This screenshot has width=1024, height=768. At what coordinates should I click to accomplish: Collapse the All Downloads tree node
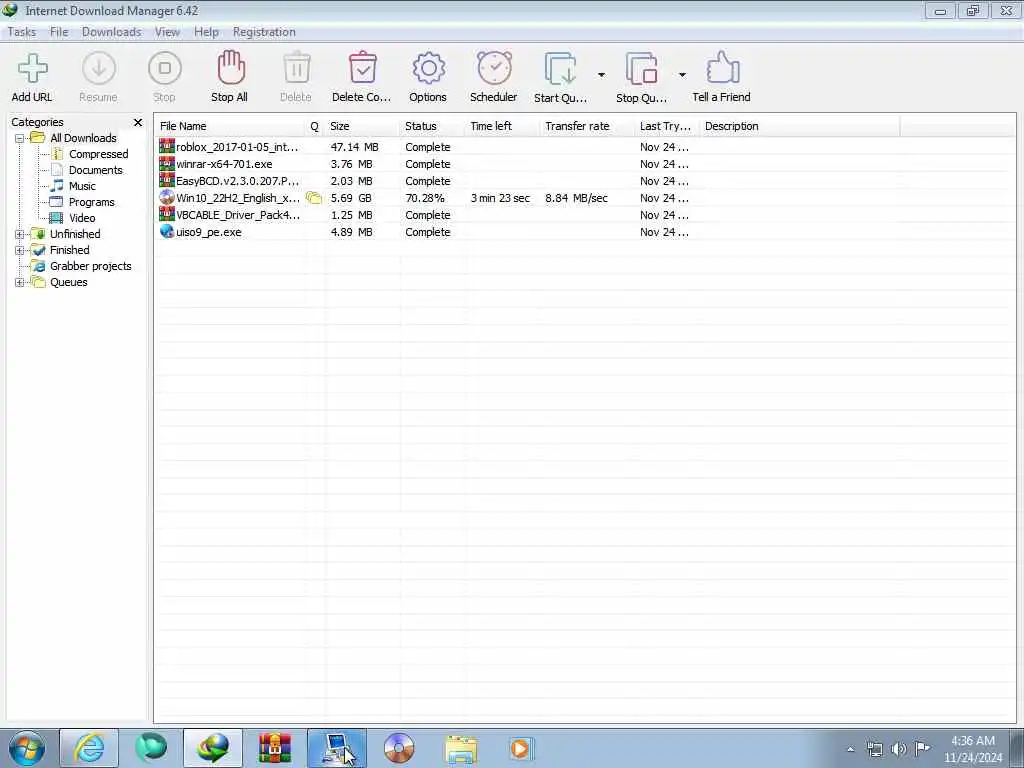pos(20,138)
